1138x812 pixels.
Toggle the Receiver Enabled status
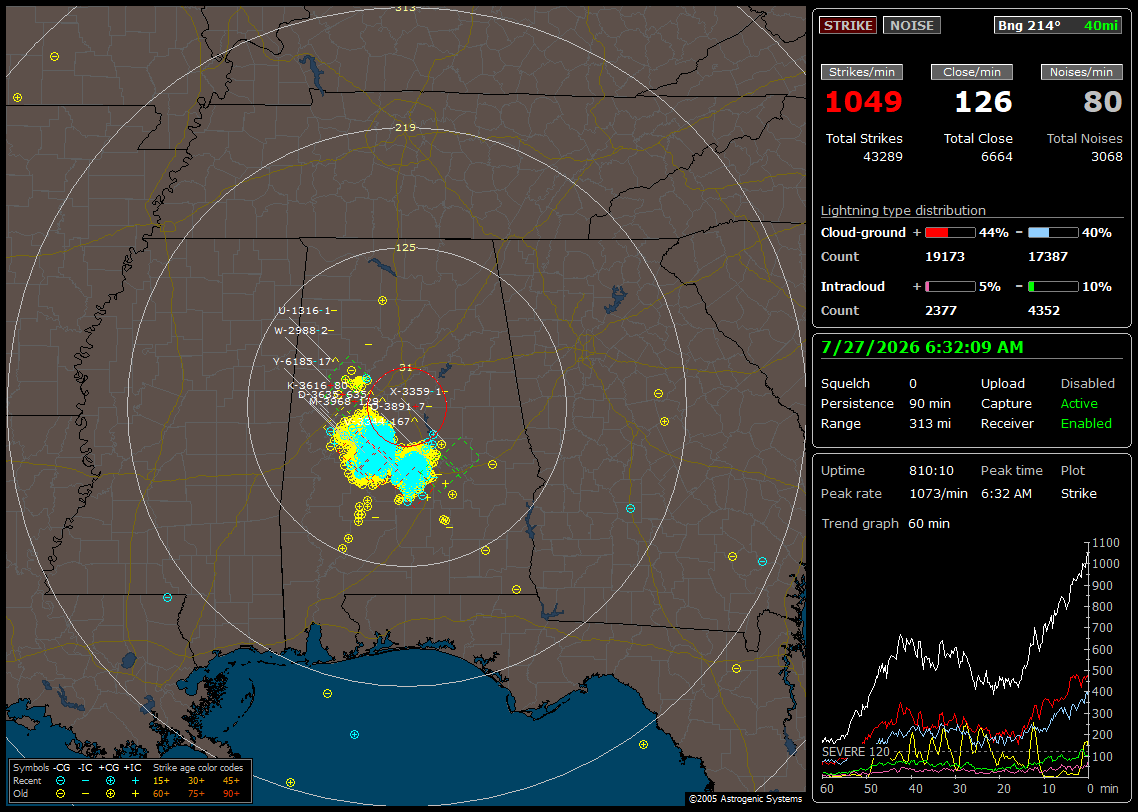[1086, 423]
